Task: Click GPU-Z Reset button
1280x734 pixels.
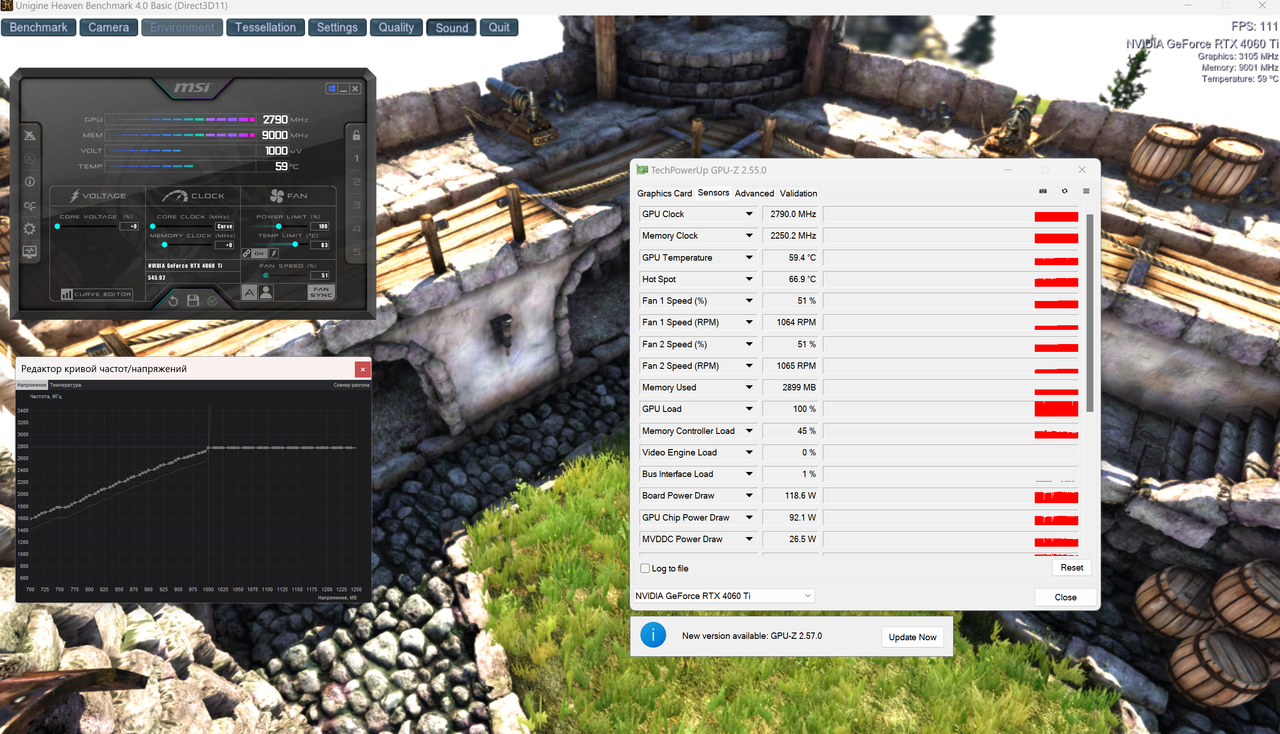Action: click(x=1071, y=567)
